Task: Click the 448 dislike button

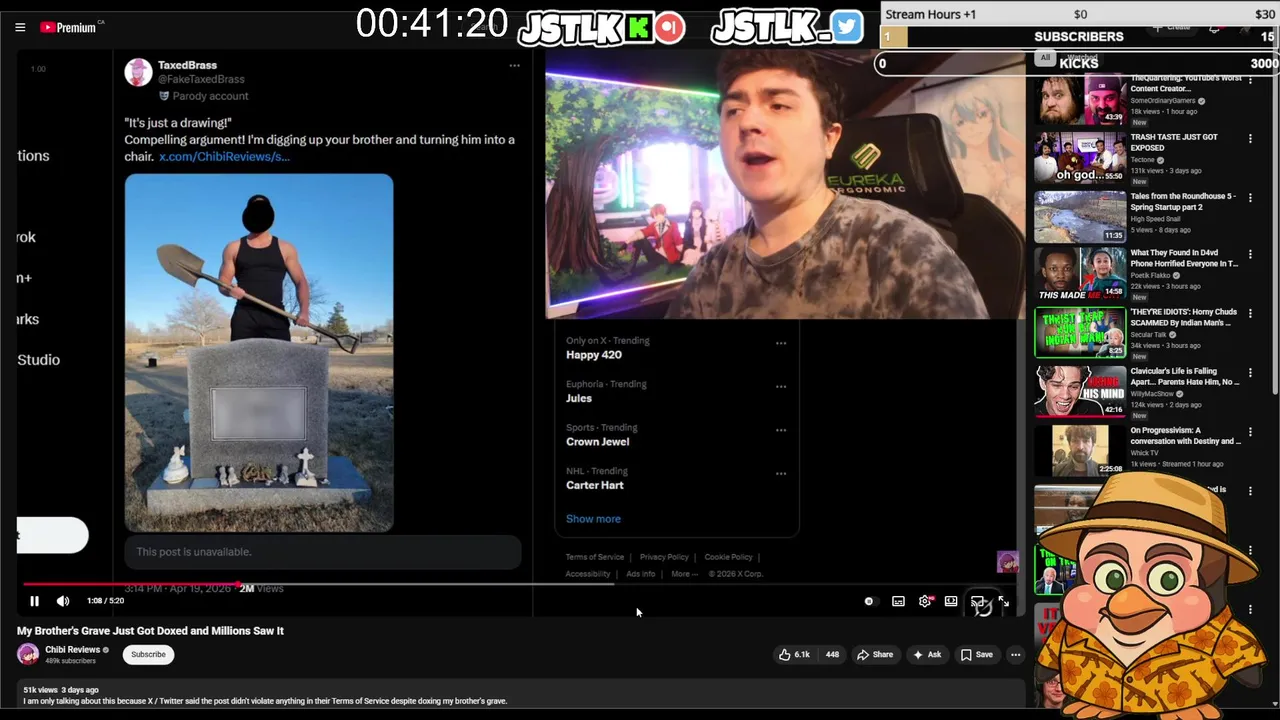Action: point(832,655)
